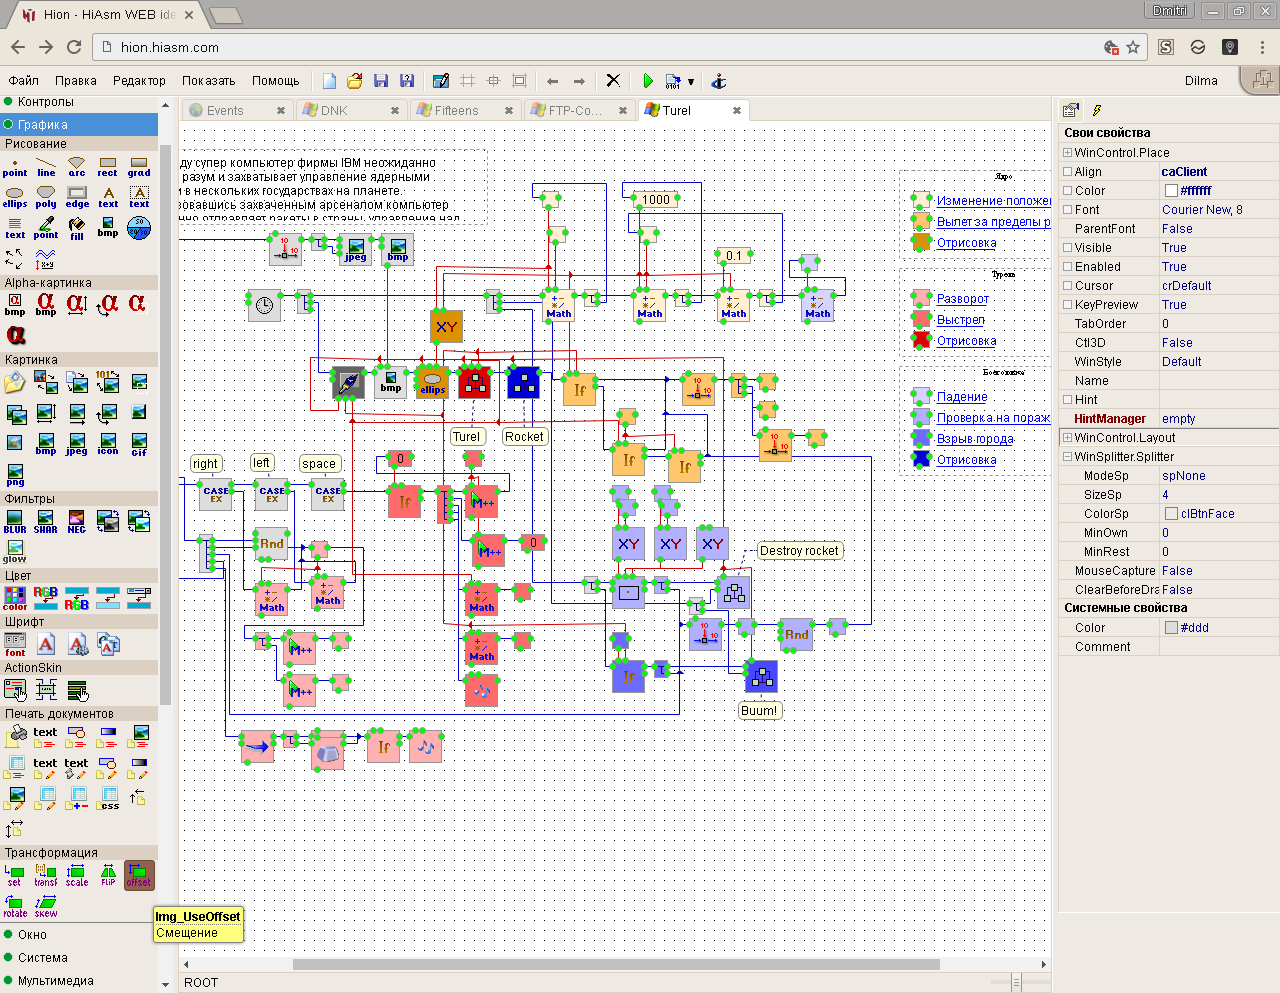Expand the WinControl.Place property group
This screenshot has height=993, width=1280.
[x=1068, y=153]
